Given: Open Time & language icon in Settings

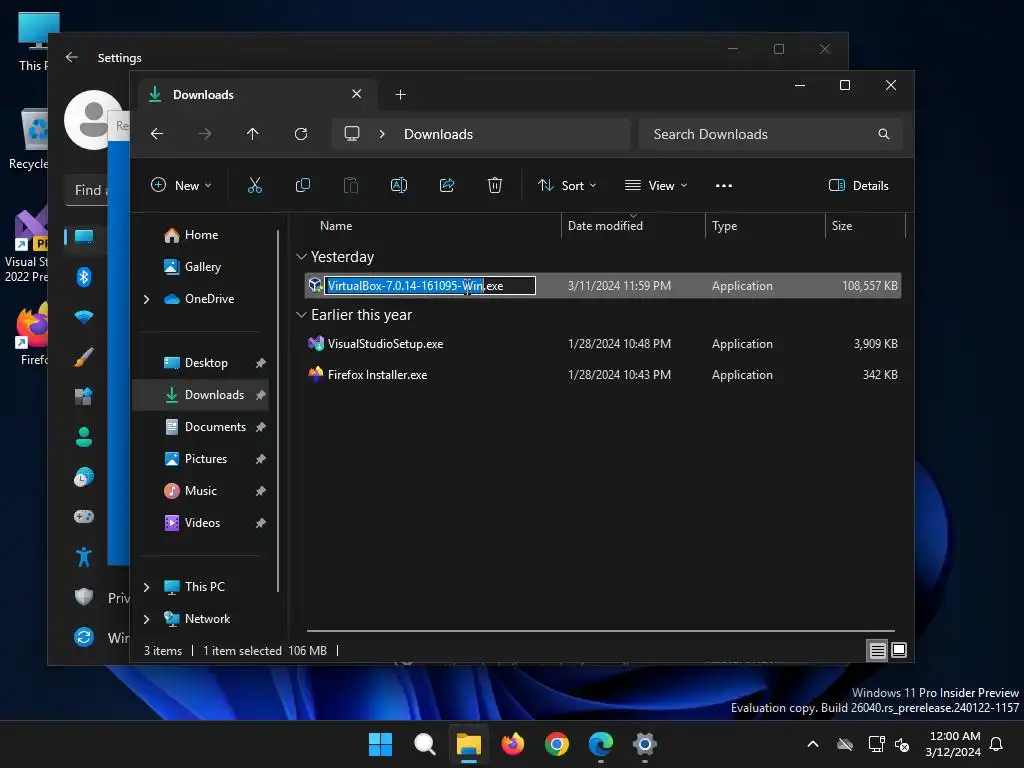Looking at the screenshot, I should click(x=84, y=477).
